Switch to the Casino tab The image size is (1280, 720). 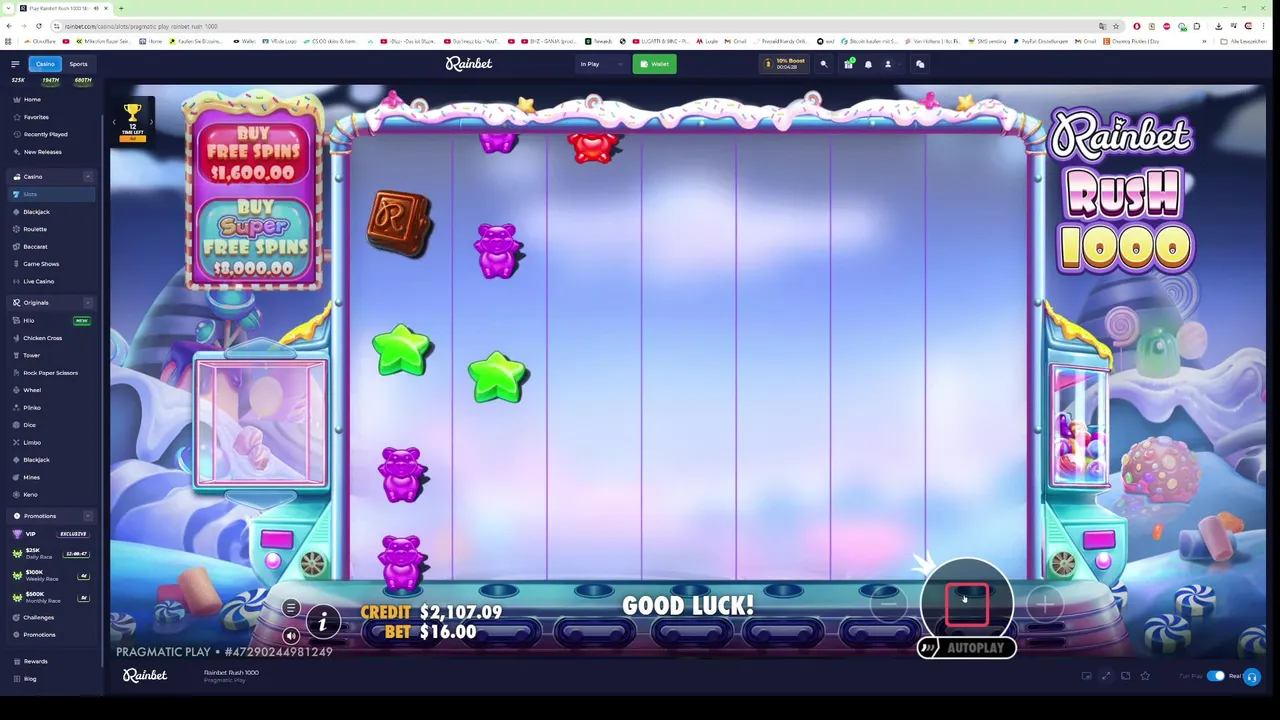(x=45, y=64)
